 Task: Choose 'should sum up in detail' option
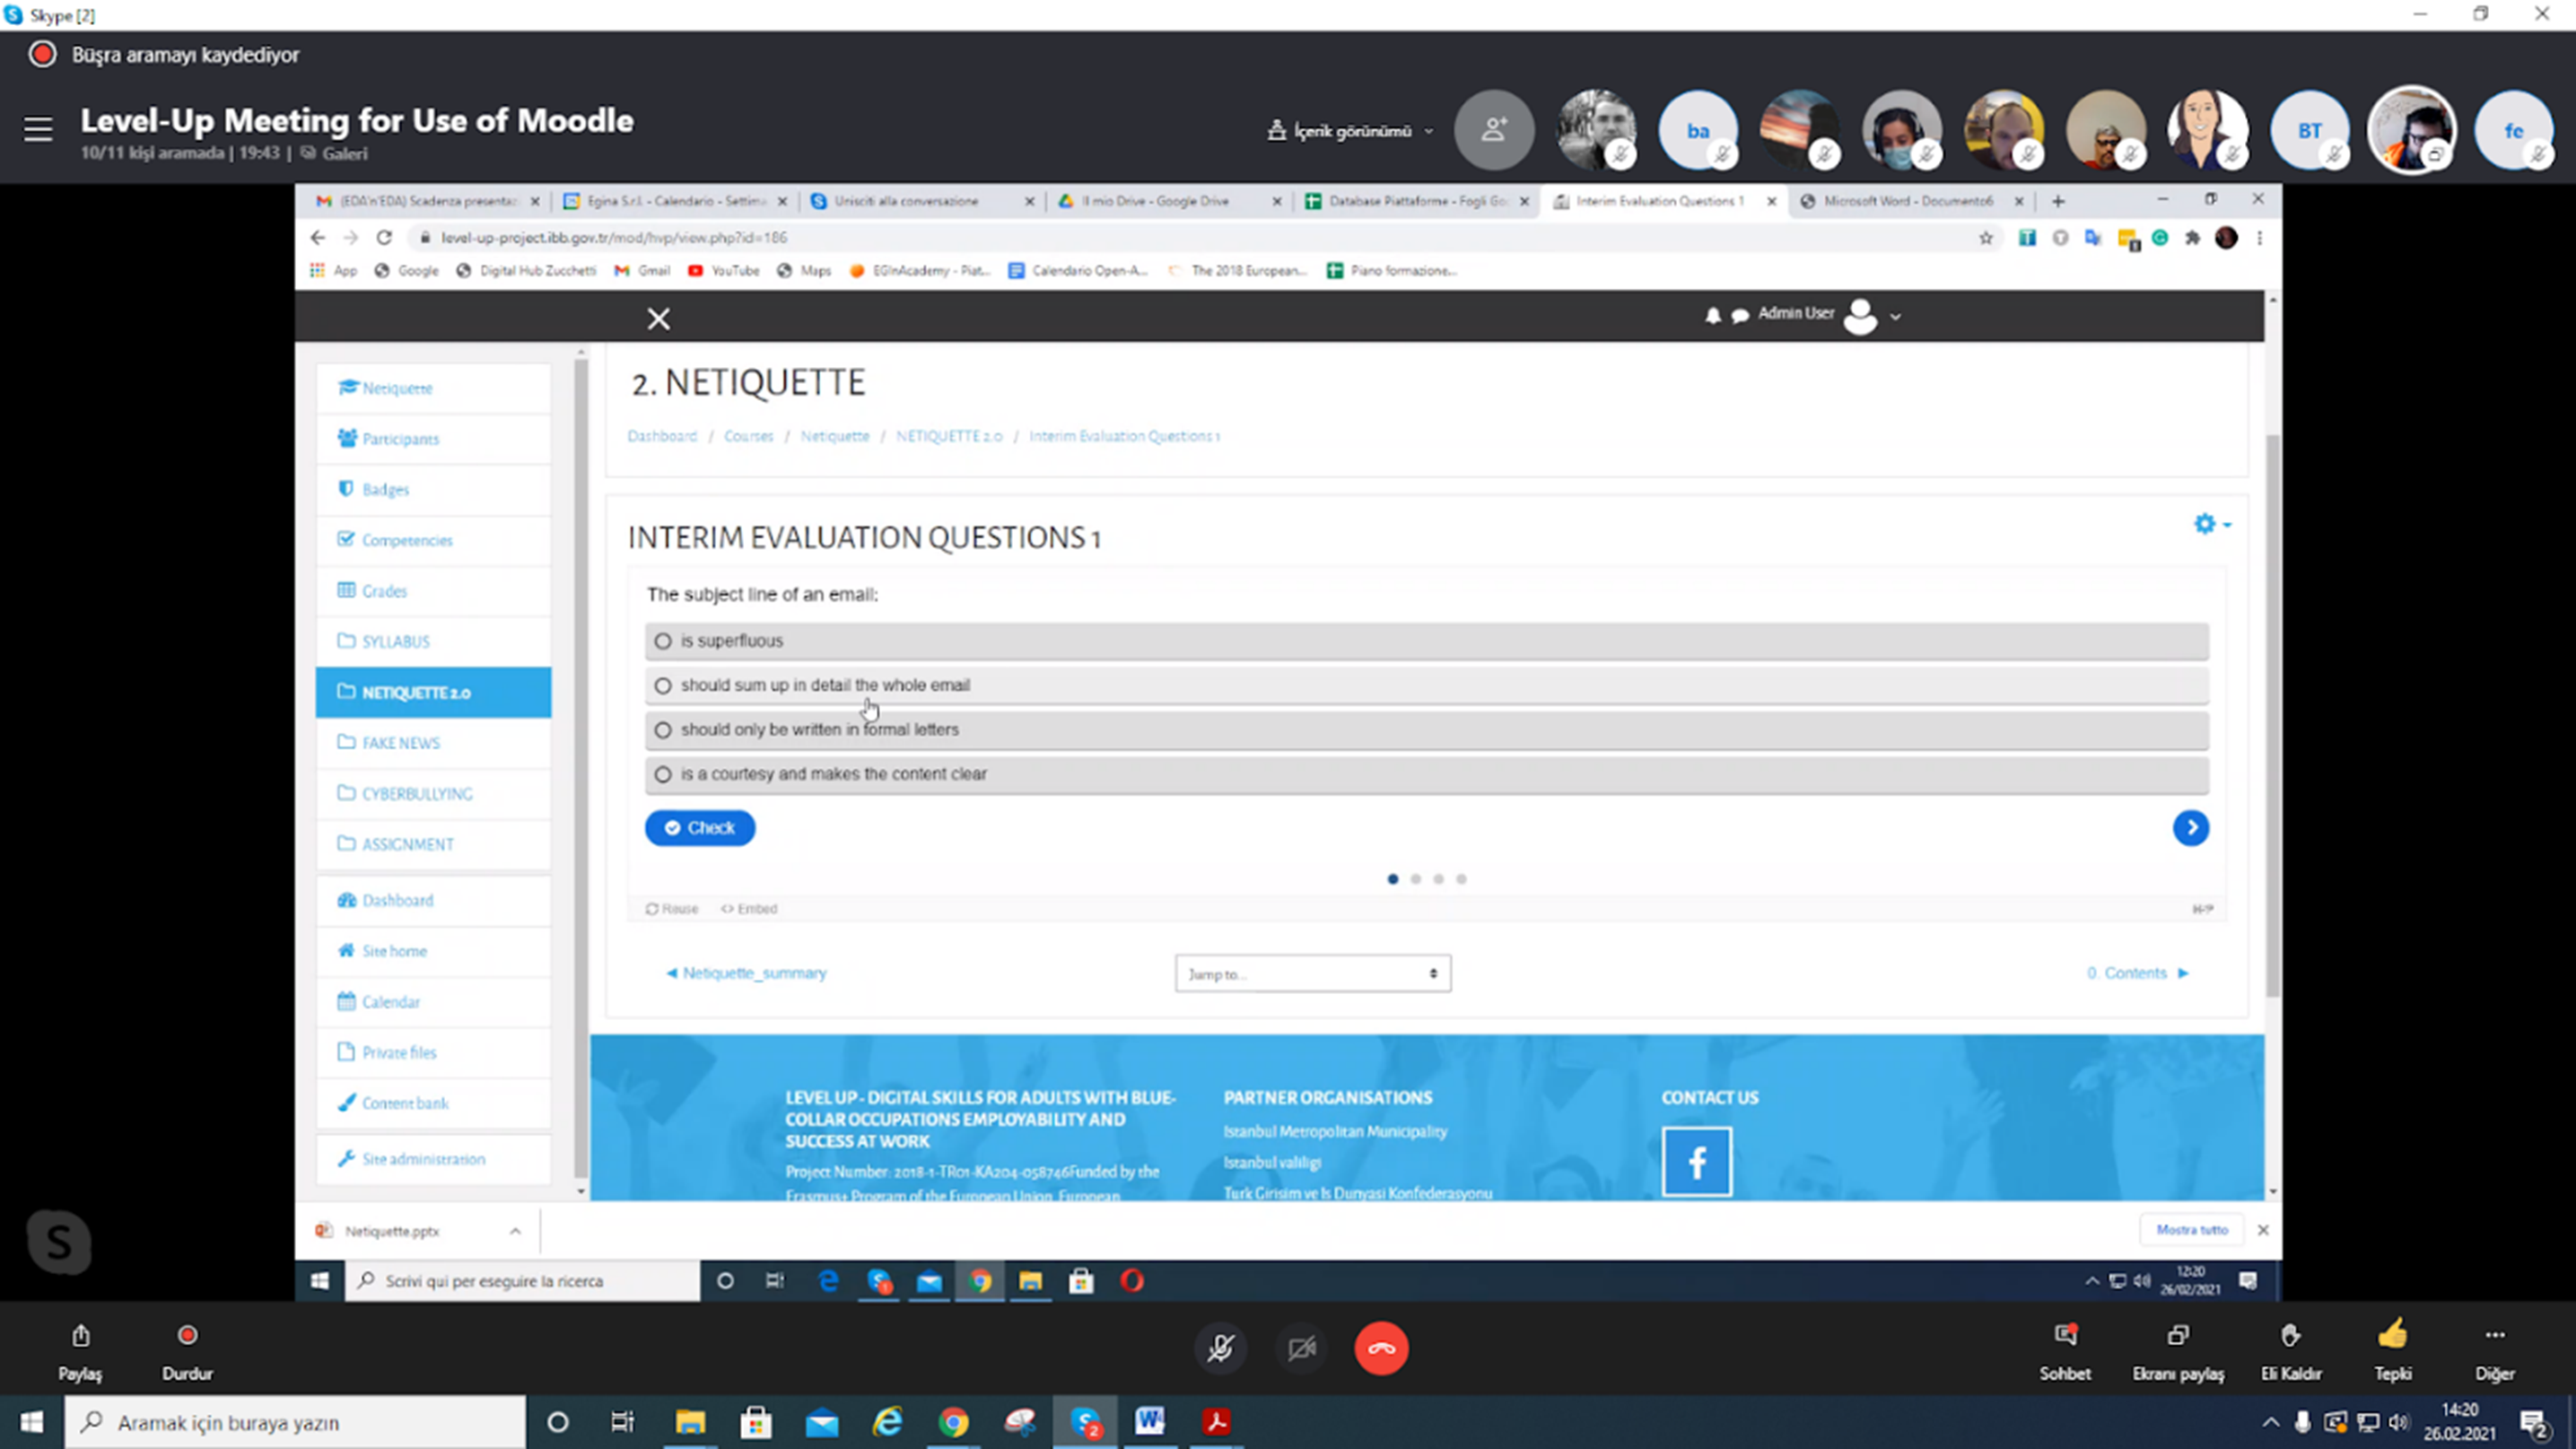pos(663,685)
